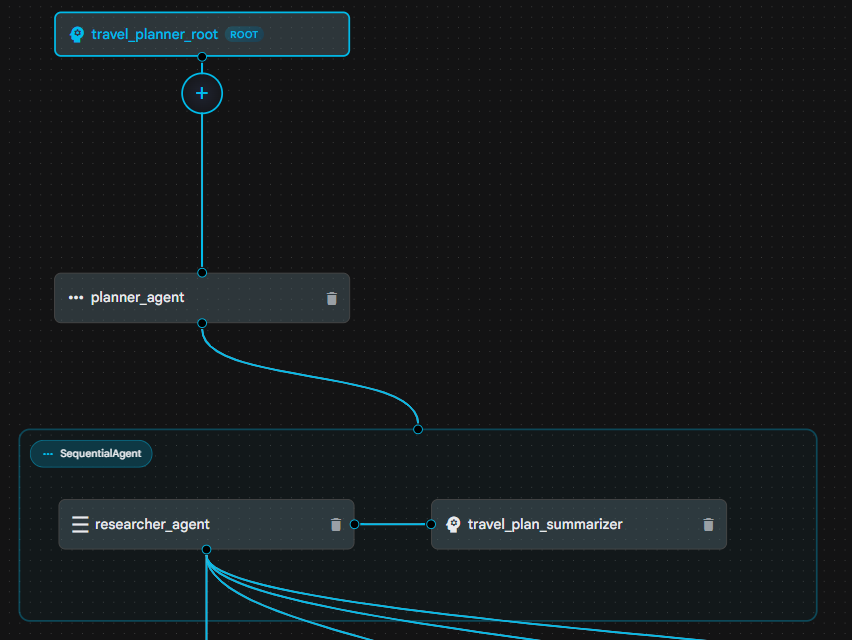Remove travel_plan_summarizer with its trash icon
The height and width of the screenshot is (640, 852).
[709, 524]
